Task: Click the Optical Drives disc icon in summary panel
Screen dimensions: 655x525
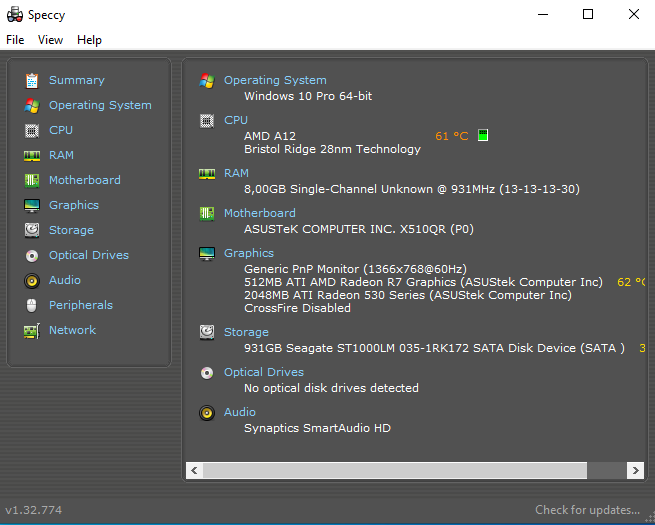Action: coord(207,373)
